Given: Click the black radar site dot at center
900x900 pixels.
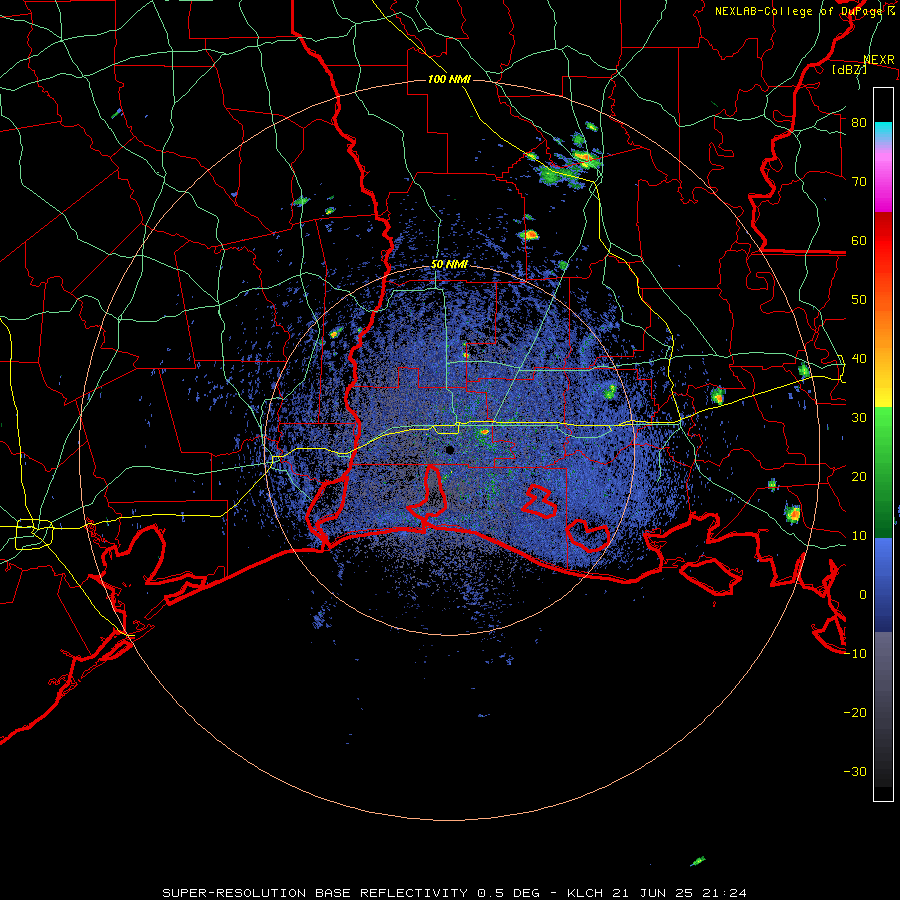Looking at the screenshot, I should pos(450,449).
